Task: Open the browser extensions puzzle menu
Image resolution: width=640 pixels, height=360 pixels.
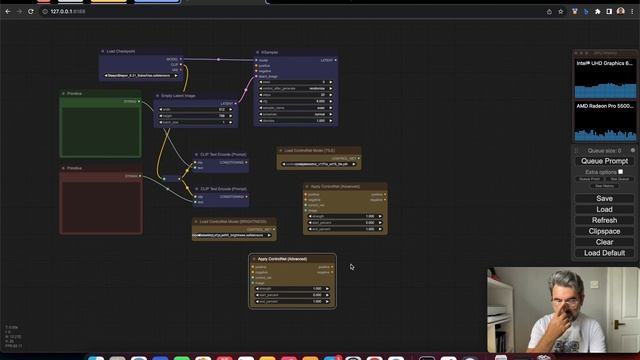Action: 598,11
